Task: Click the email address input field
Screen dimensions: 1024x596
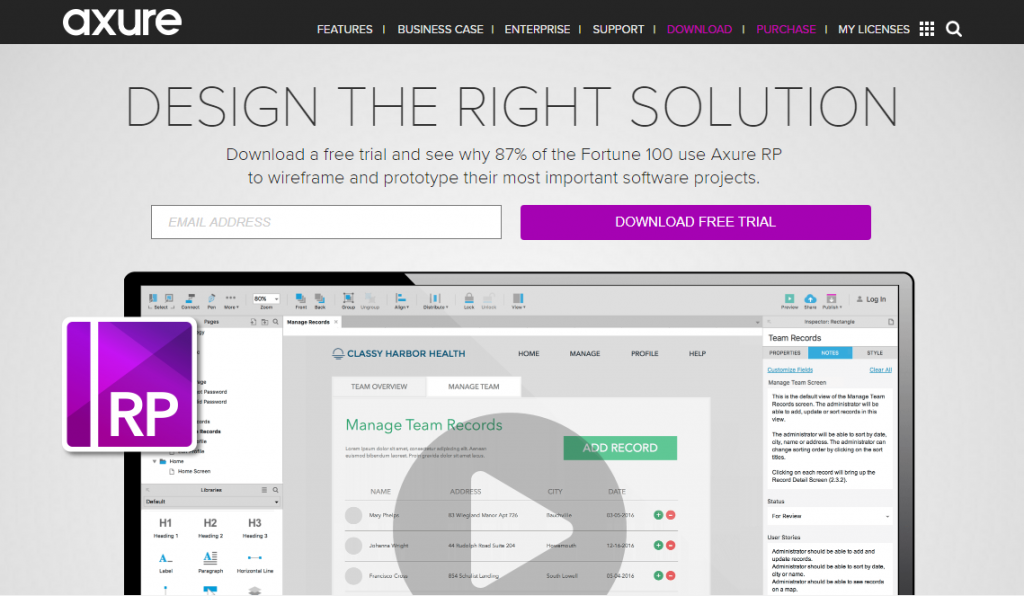Action: [x=326, y=222]
